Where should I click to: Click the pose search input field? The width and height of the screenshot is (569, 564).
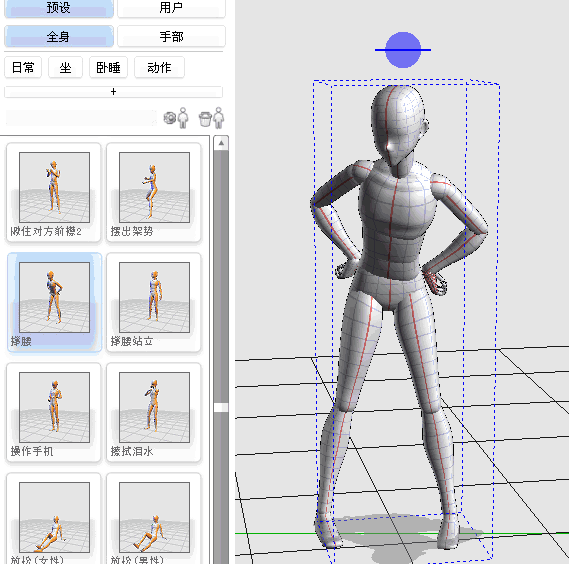tap(82, 118)
